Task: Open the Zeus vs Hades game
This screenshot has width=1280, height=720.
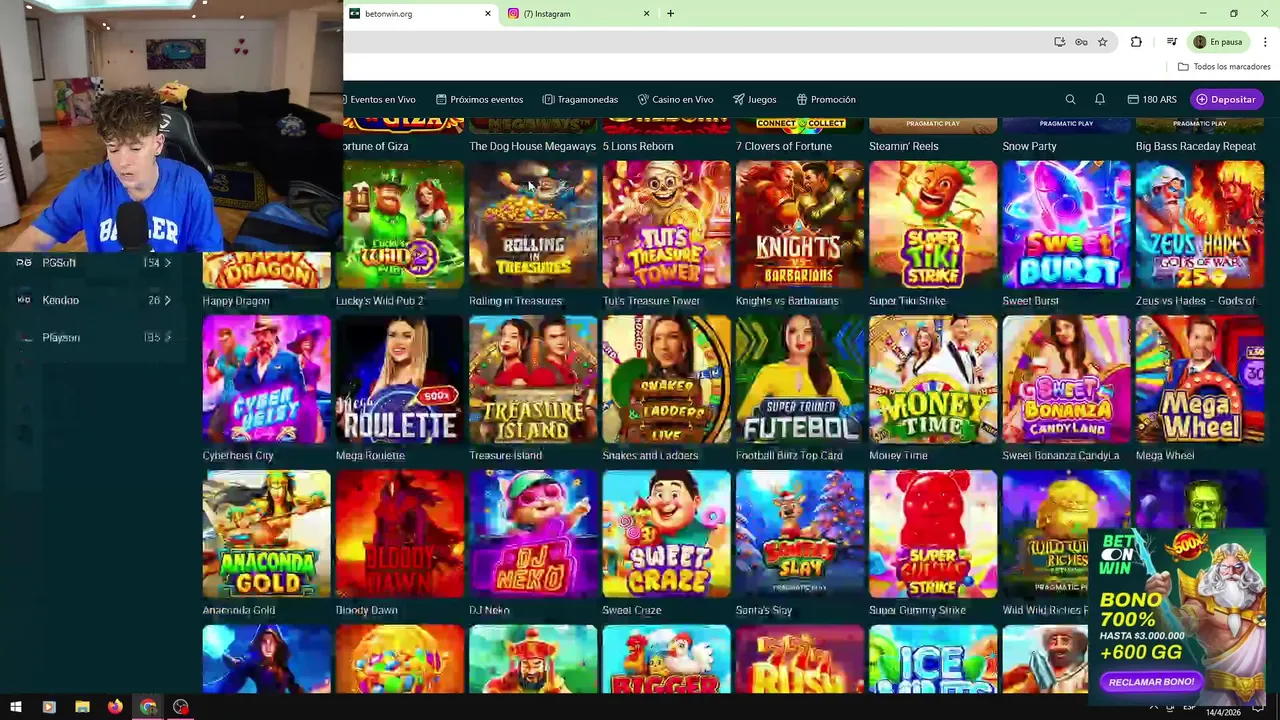Action: [1200, 225]
